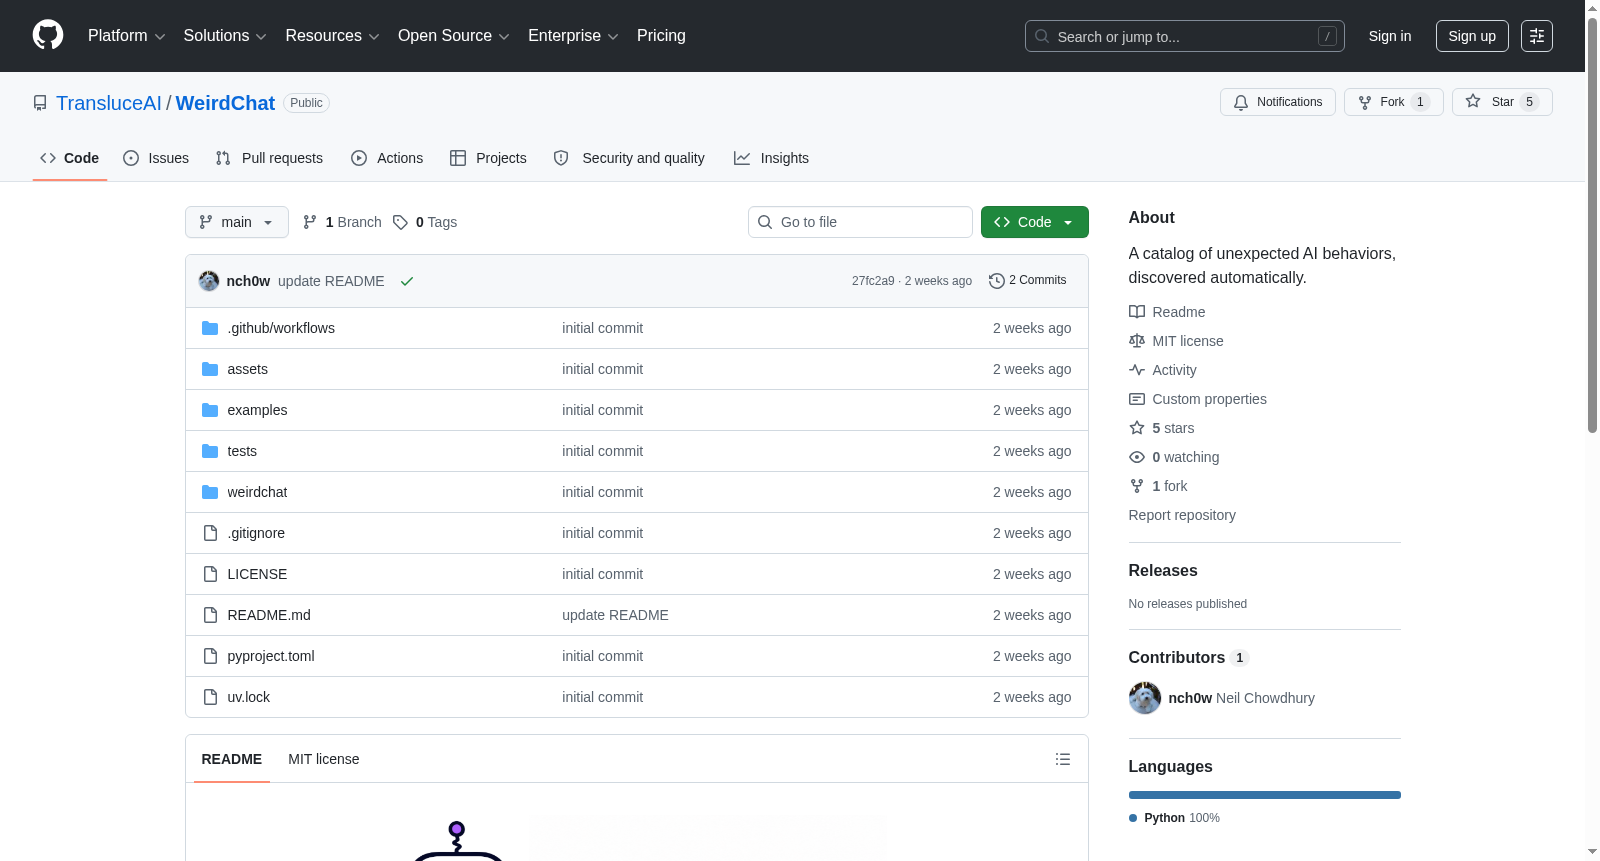The image size is (1600, 861).
Task: Click the Search or jump to field
Action: 1185,36
